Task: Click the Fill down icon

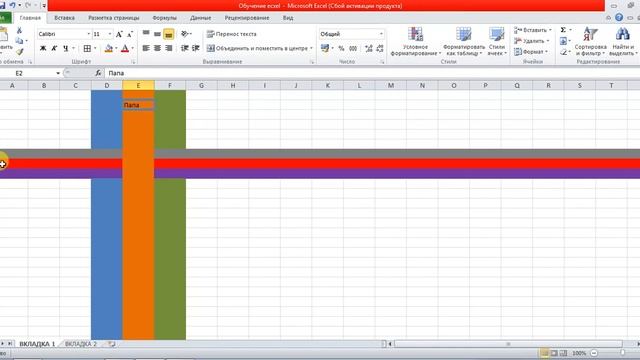Action: pyautogui.click(x=564, y=41)
